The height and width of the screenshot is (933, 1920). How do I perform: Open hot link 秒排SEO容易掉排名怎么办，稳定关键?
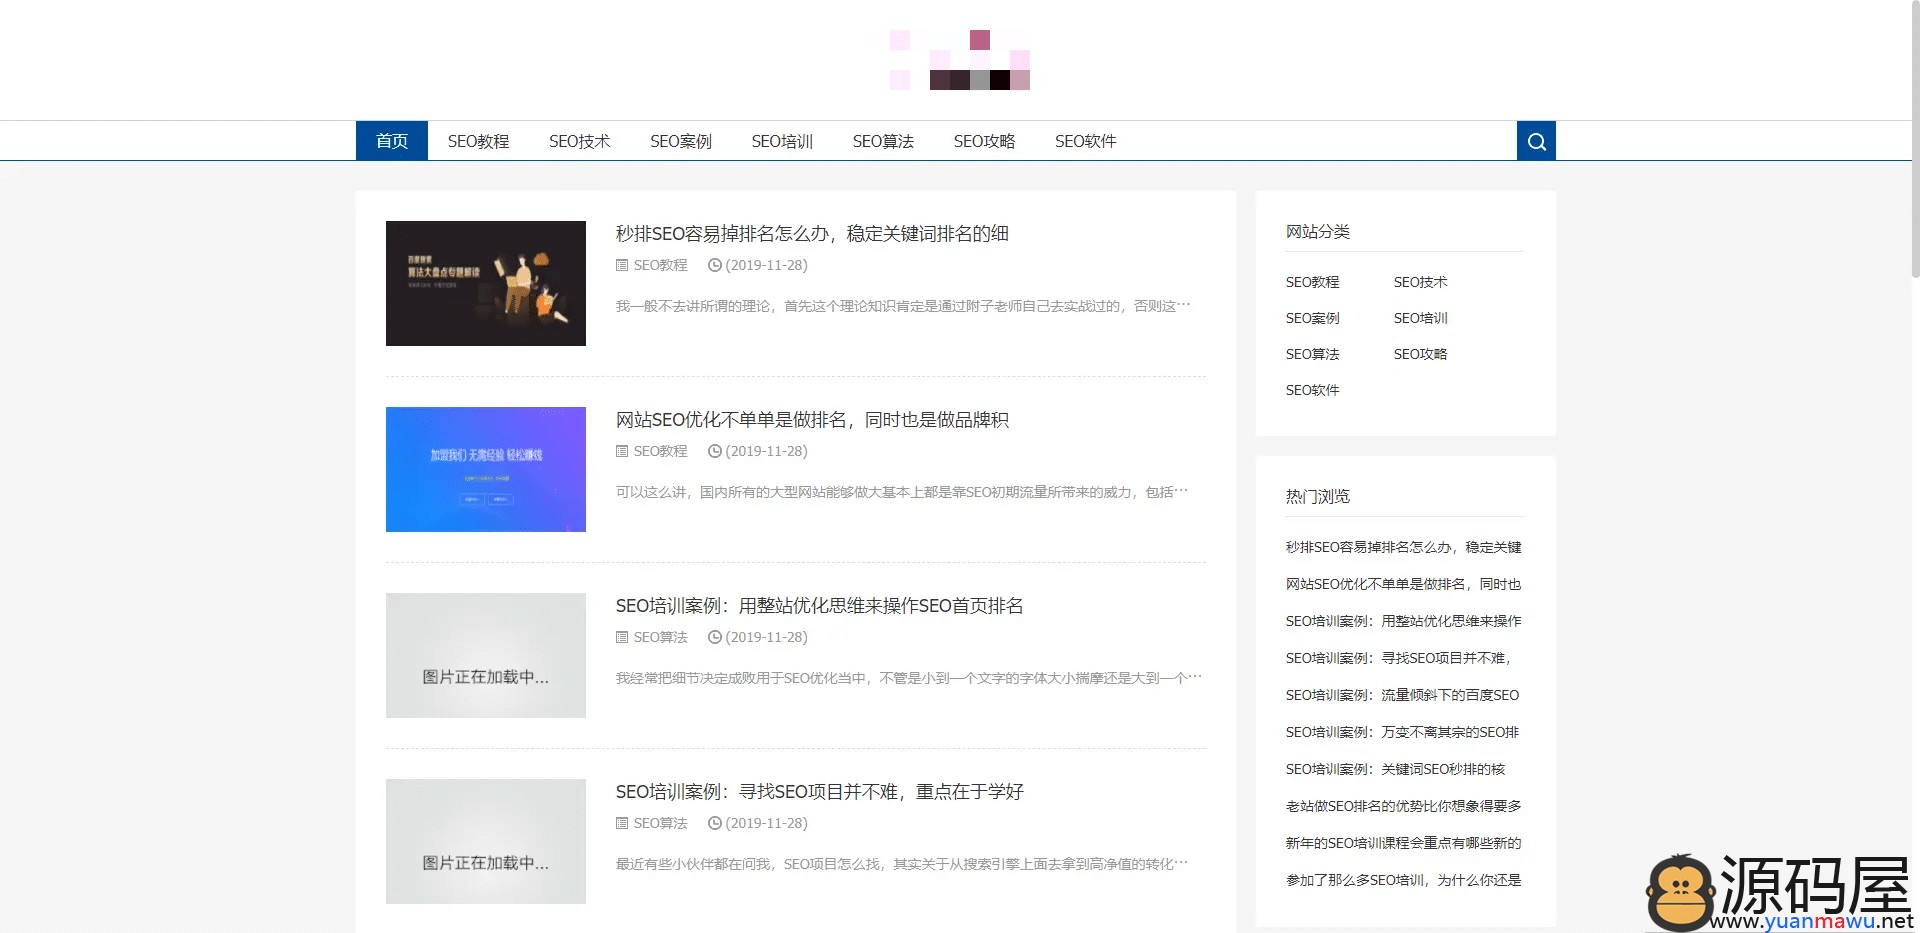click(x=1403, y=547)
